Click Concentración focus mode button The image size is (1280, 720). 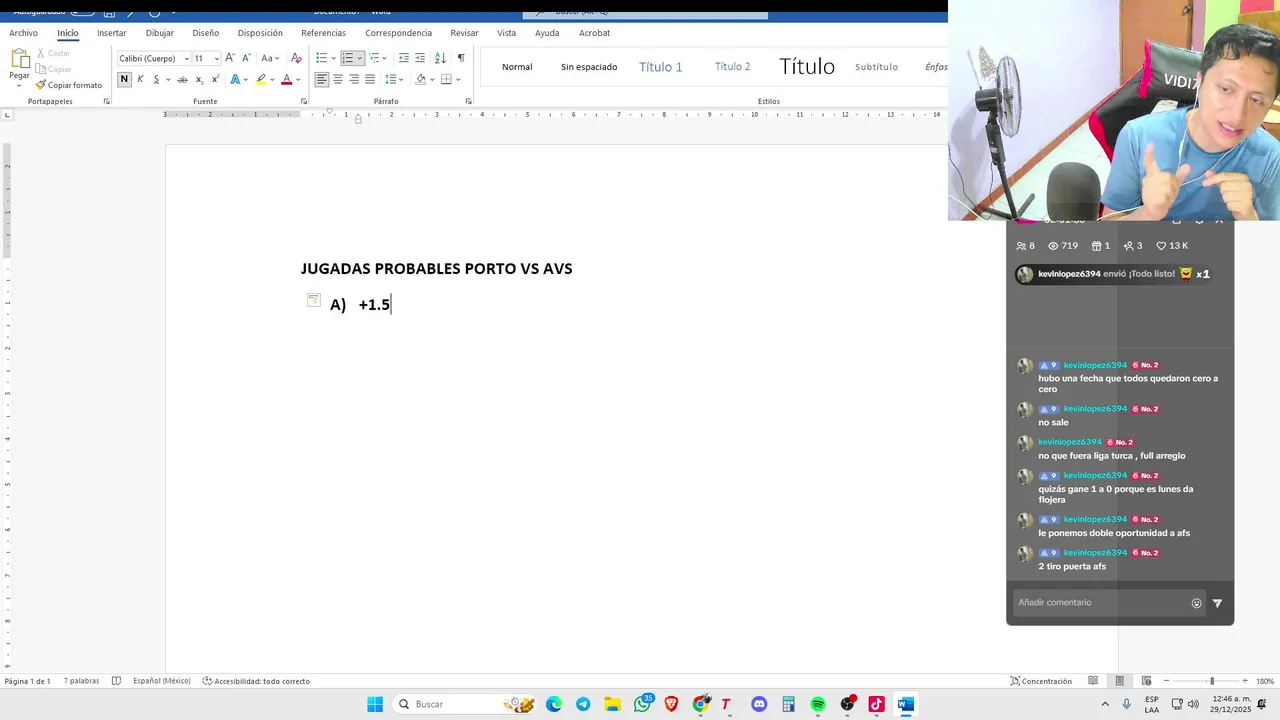tap(1041, 681)
